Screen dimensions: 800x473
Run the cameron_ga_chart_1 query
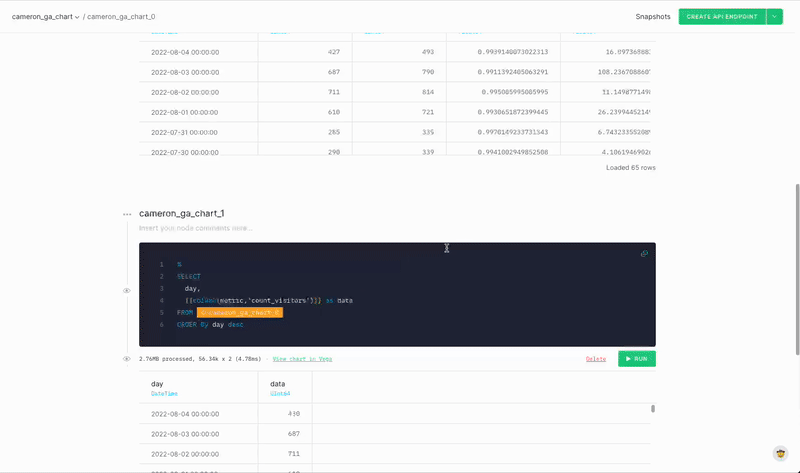click(636, 358)
